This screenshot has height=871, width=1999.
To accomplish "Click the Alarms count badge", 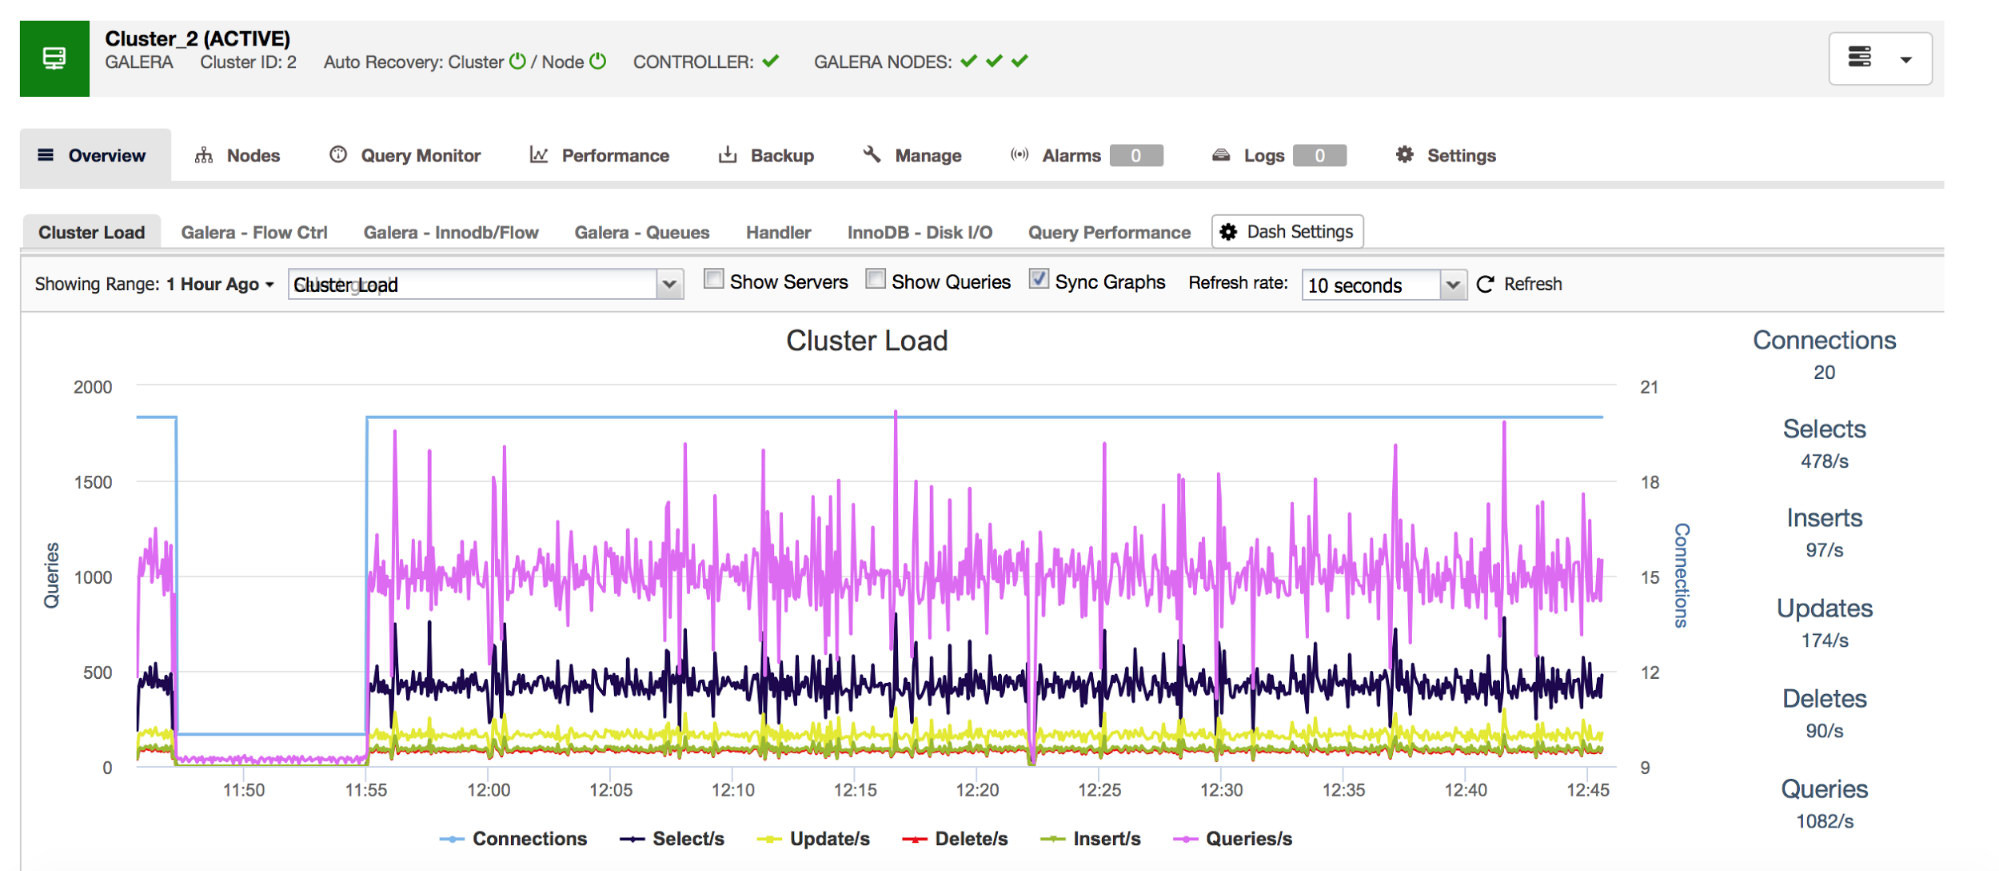I will pos(1136,155).
